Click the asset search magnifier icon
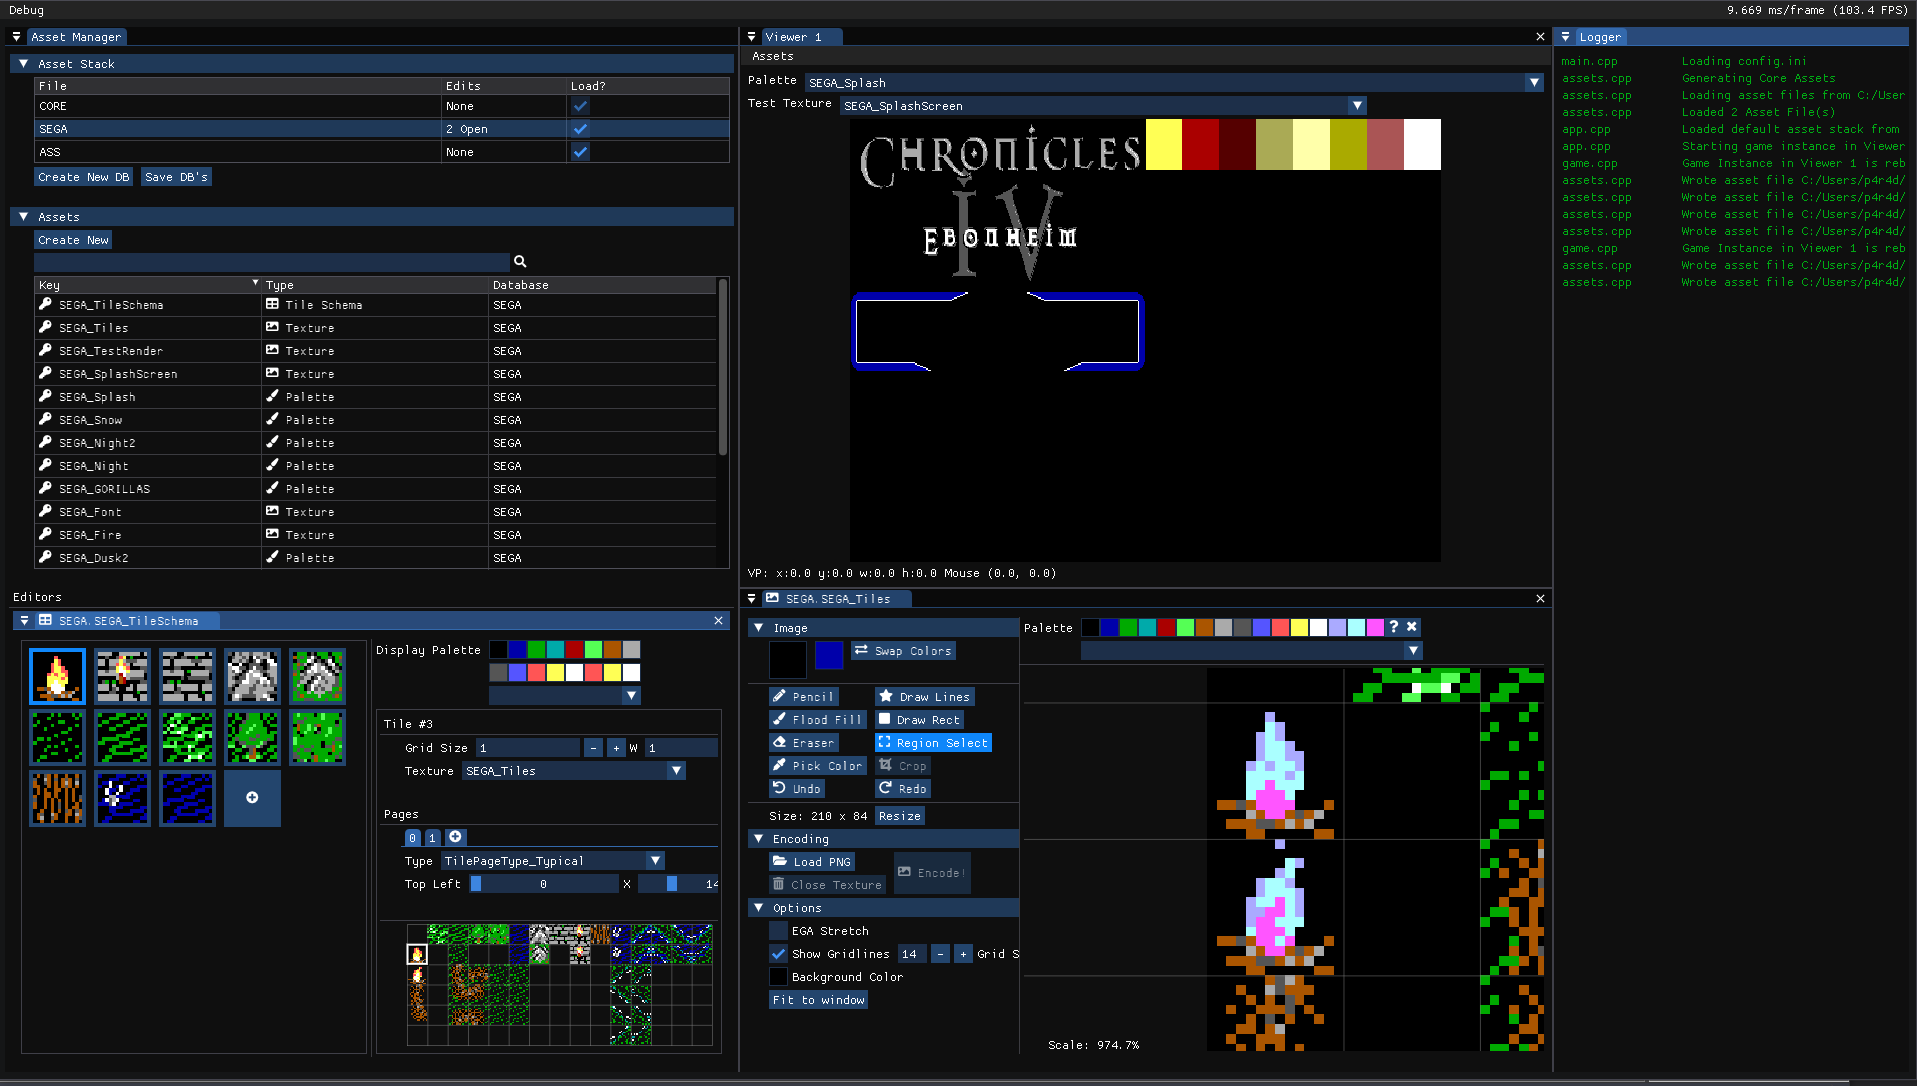 click(x=520, y=262)
